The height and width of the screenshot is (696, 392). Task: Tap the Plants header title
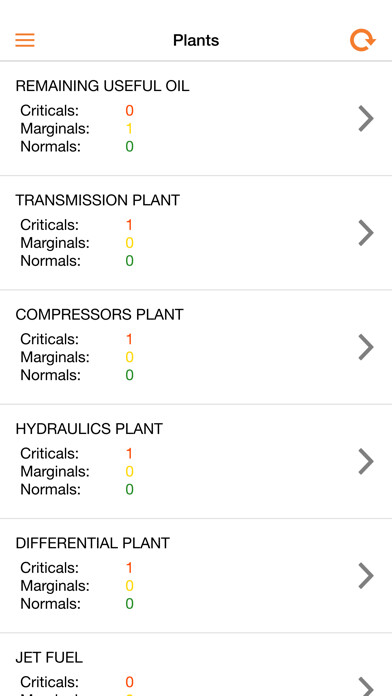(x=196, y=40)
